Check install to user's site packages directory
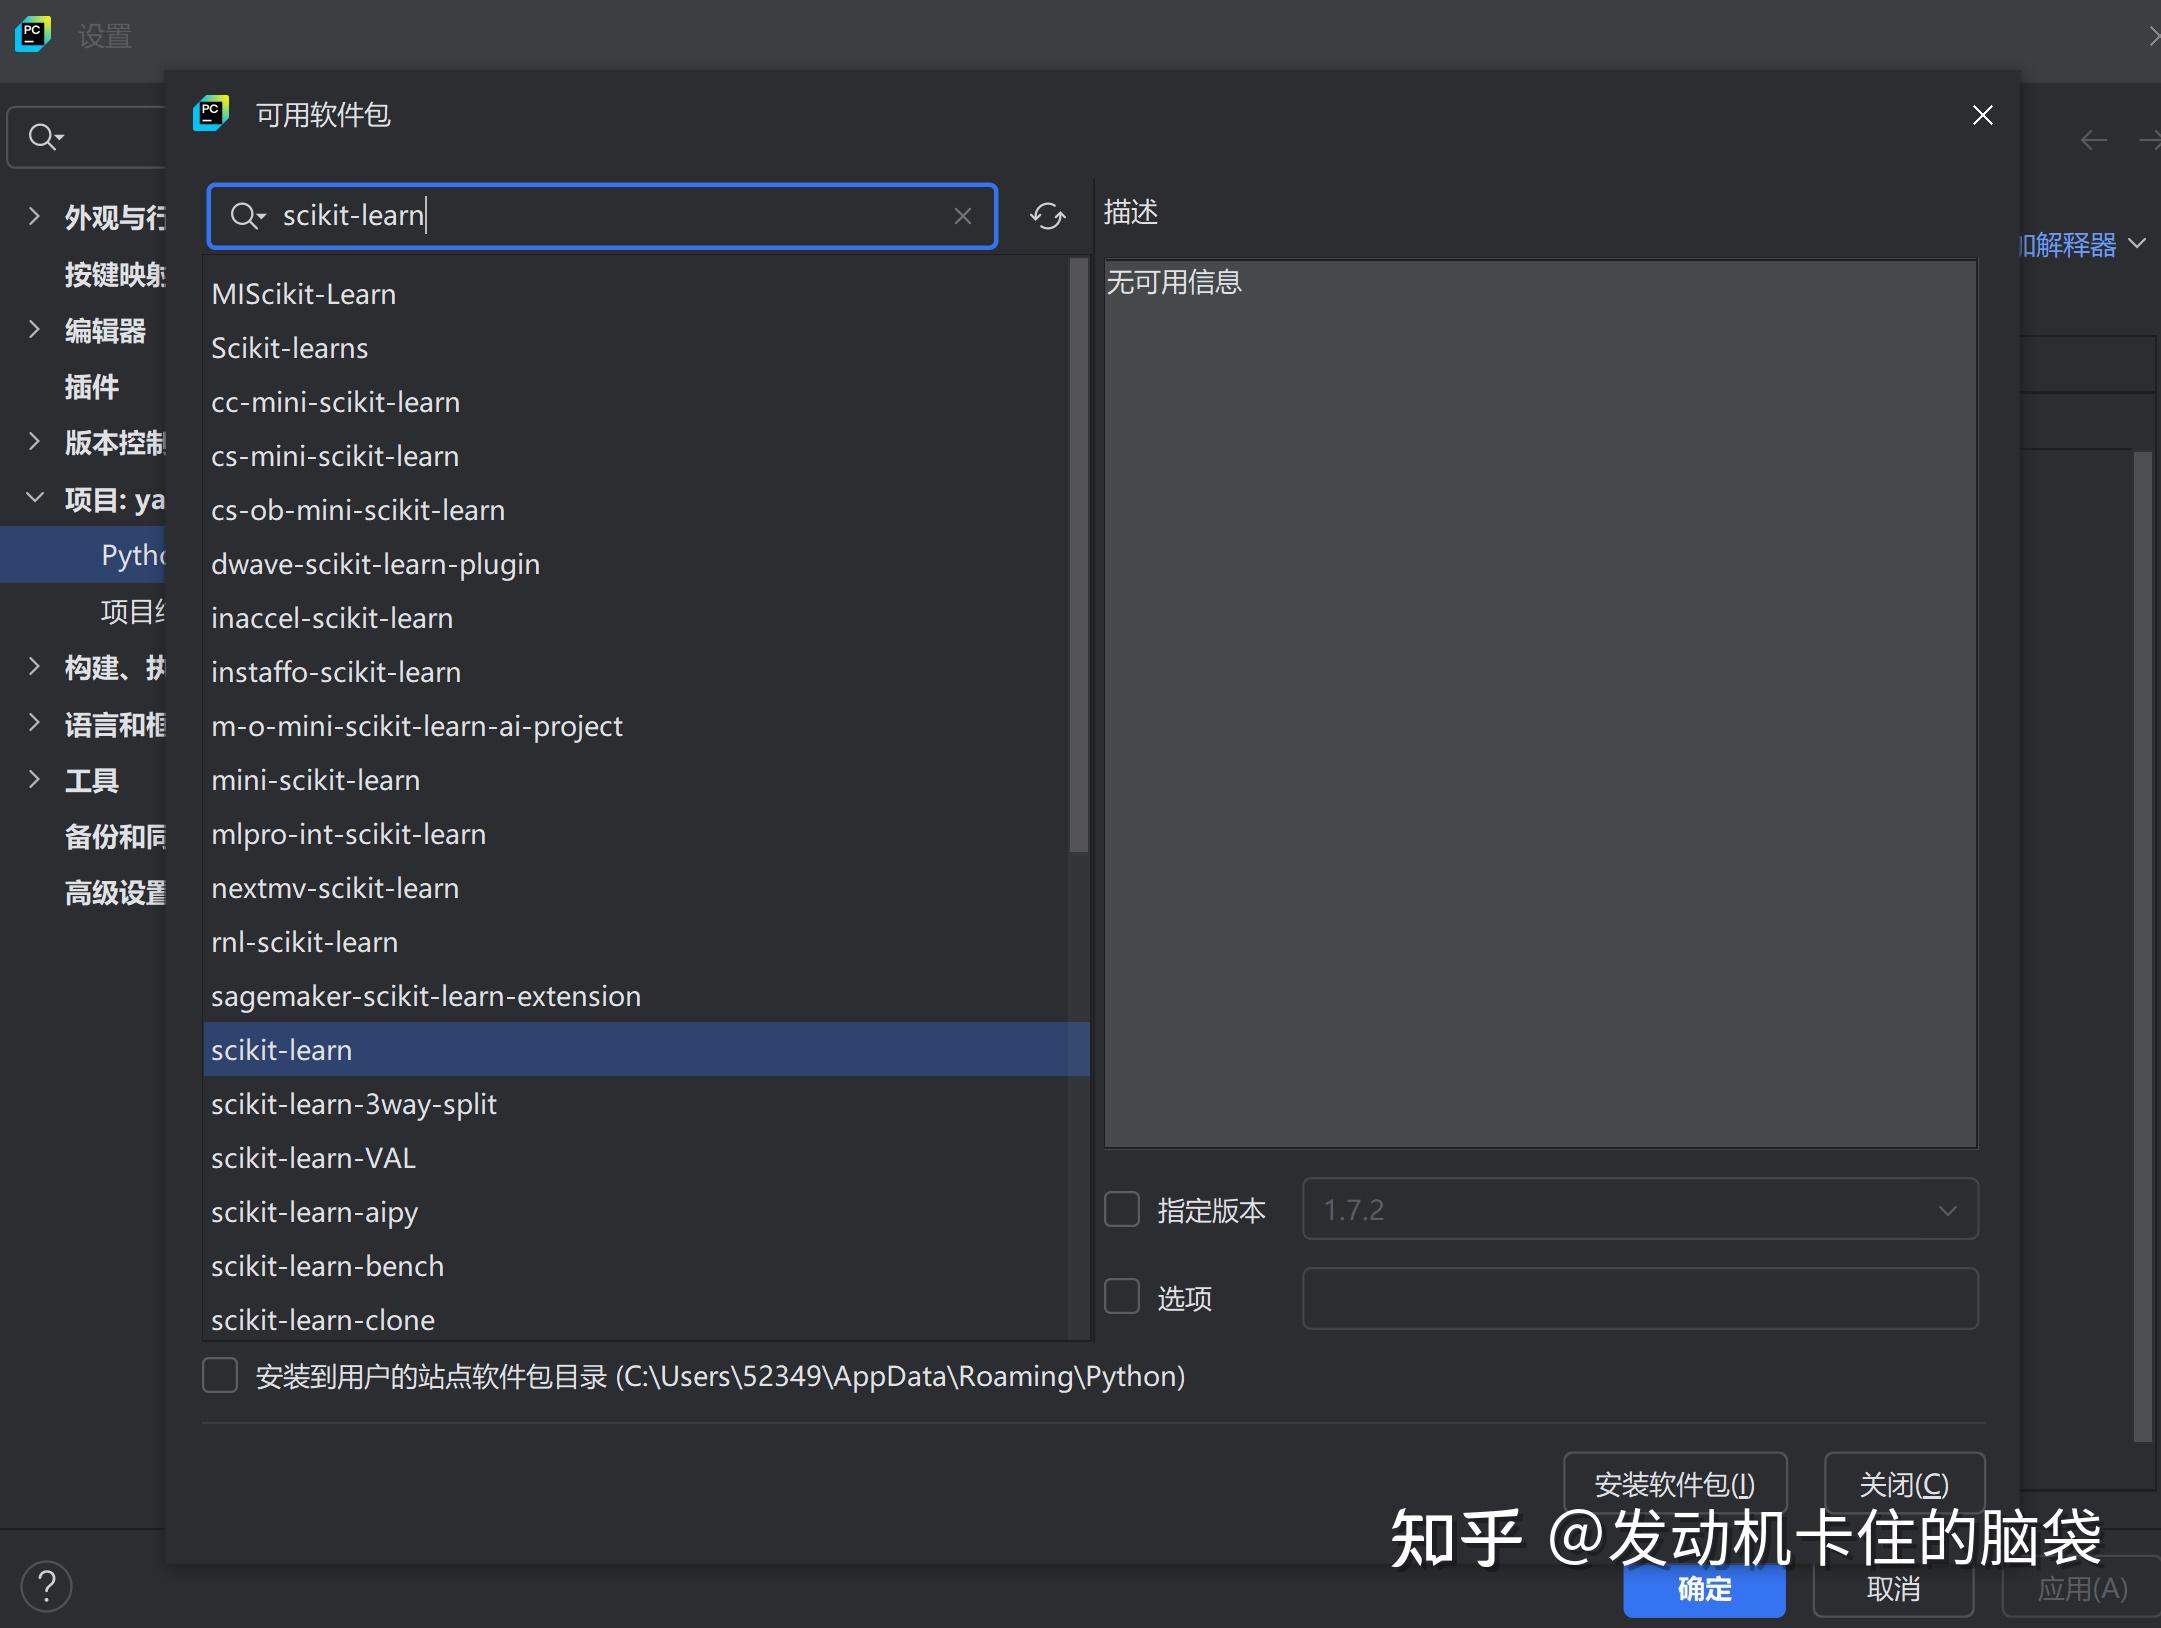 click(220, 1375)
